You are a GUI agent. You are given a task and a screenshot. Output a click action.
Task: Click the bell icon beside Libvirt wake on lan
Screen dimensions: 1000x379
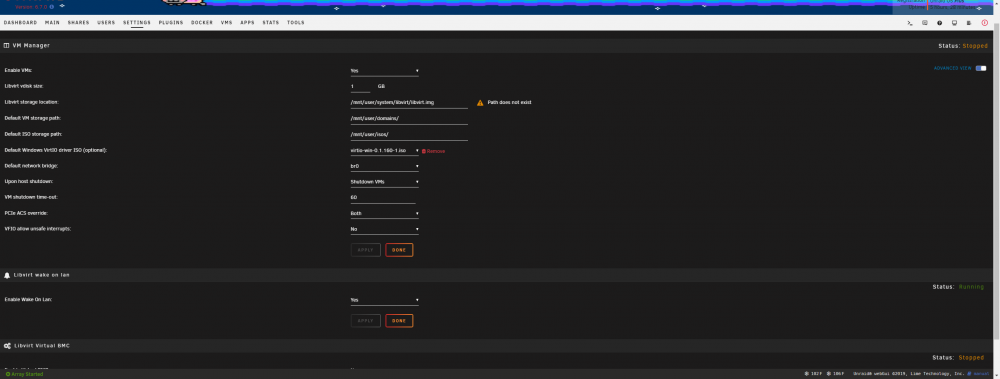pyautogui.click(x=7, y=275)
